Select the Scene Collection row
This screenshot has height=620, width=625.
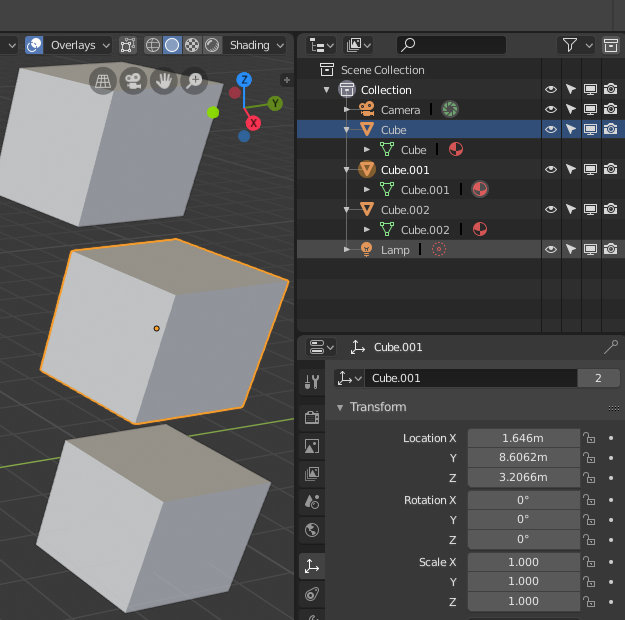419,70
